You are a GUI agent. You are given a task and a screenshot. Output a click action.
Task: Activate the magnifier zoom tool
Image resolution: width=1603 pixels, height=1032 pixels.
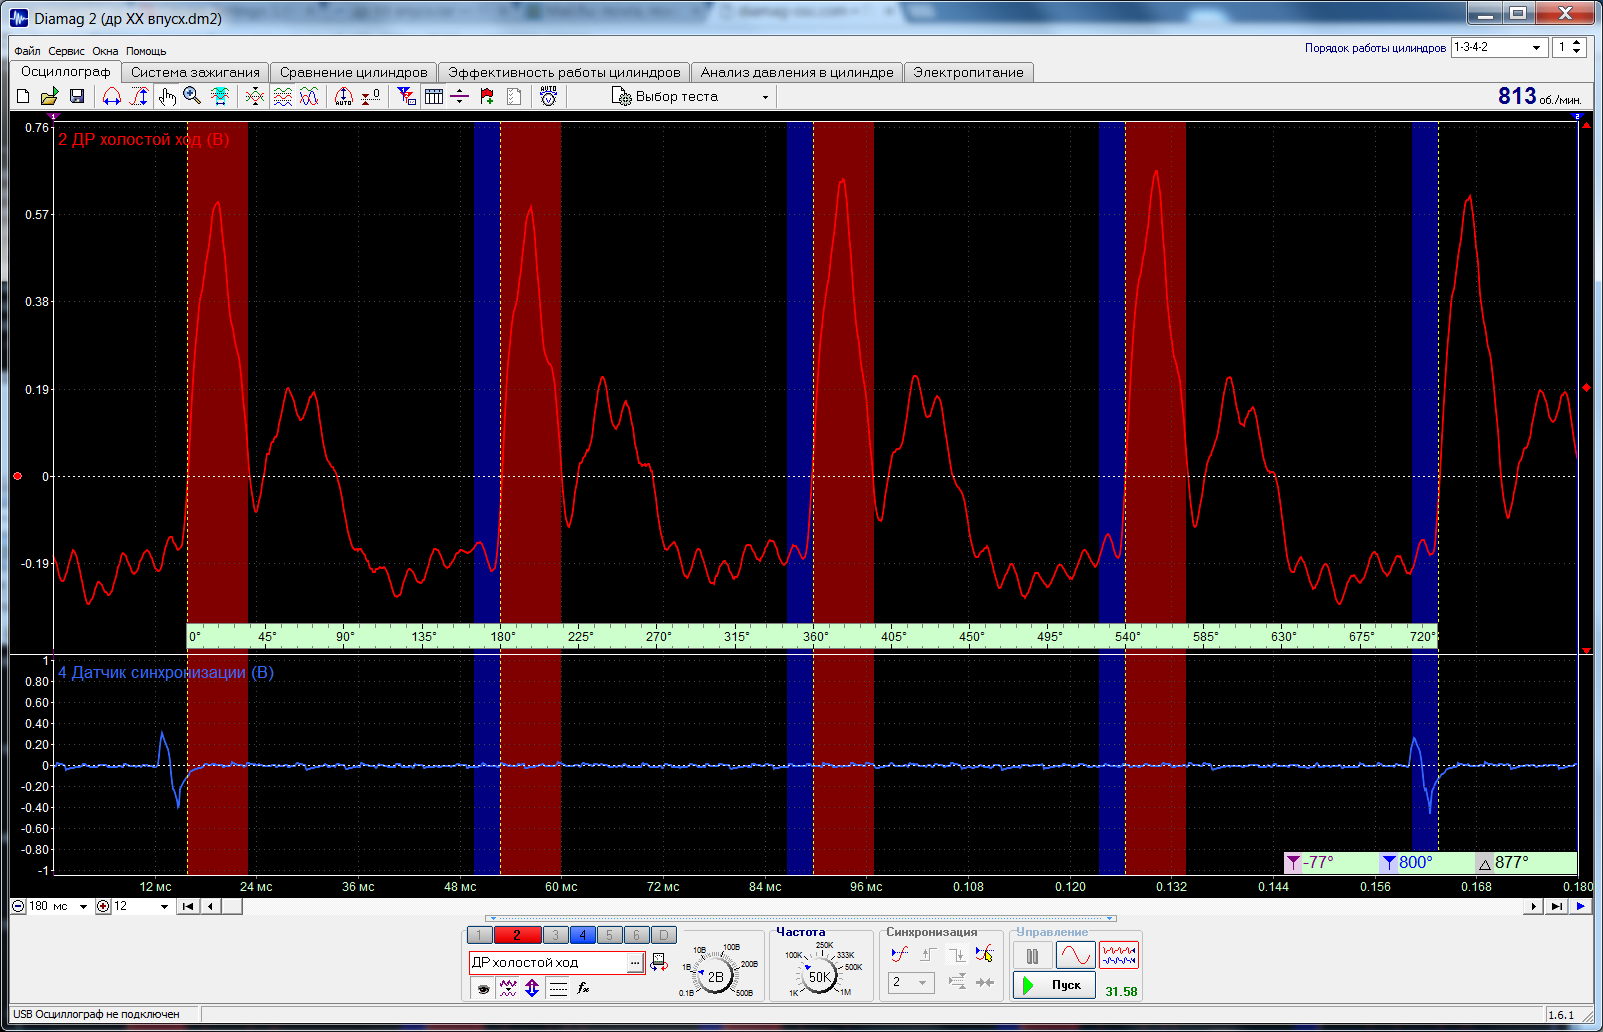click(x=192, y=96)
